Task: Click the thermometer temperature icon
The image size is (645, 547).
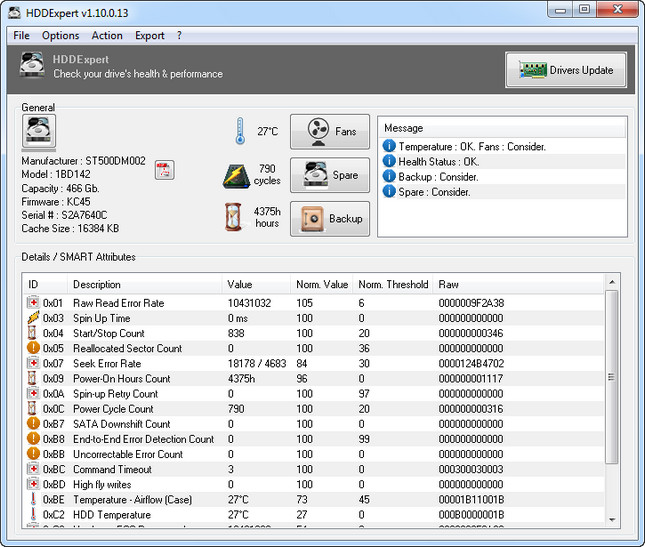Action: click(x=240, y=131)
